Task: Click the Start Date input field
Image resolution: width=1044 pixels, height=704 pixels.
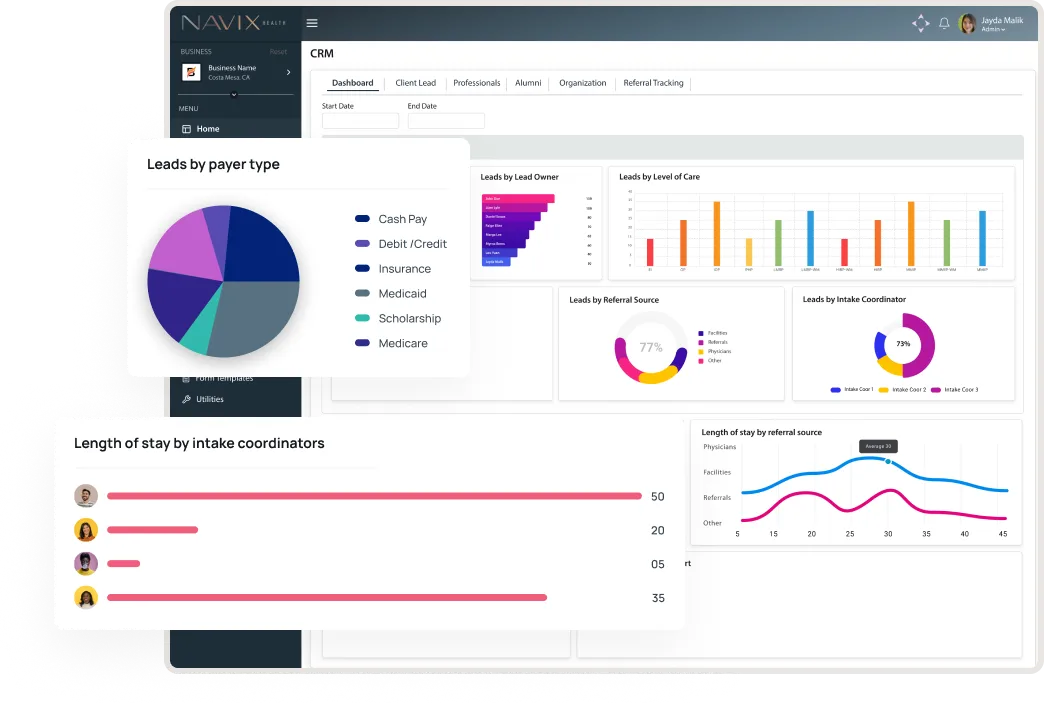Action: coord(359,120)
